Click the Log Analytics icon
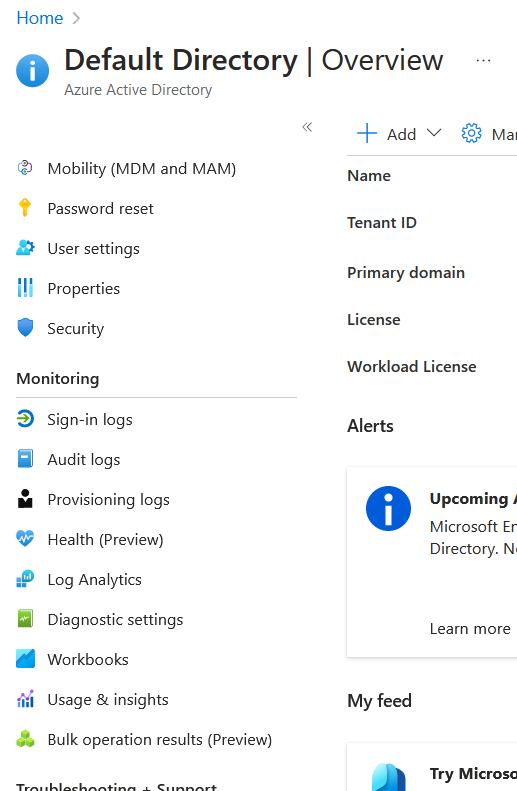The image size is (517, 791). (25, 579)
